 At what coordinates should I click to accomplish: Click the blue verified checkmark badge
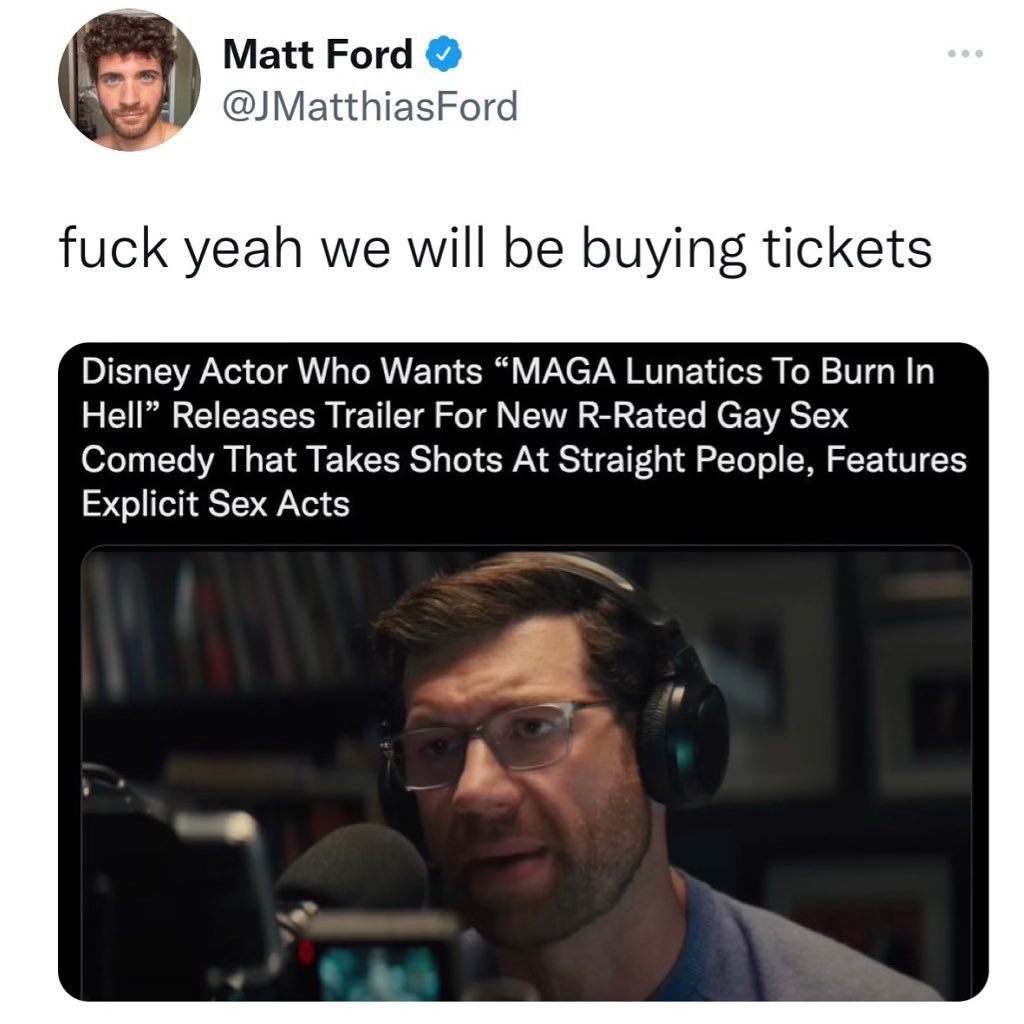444,54
